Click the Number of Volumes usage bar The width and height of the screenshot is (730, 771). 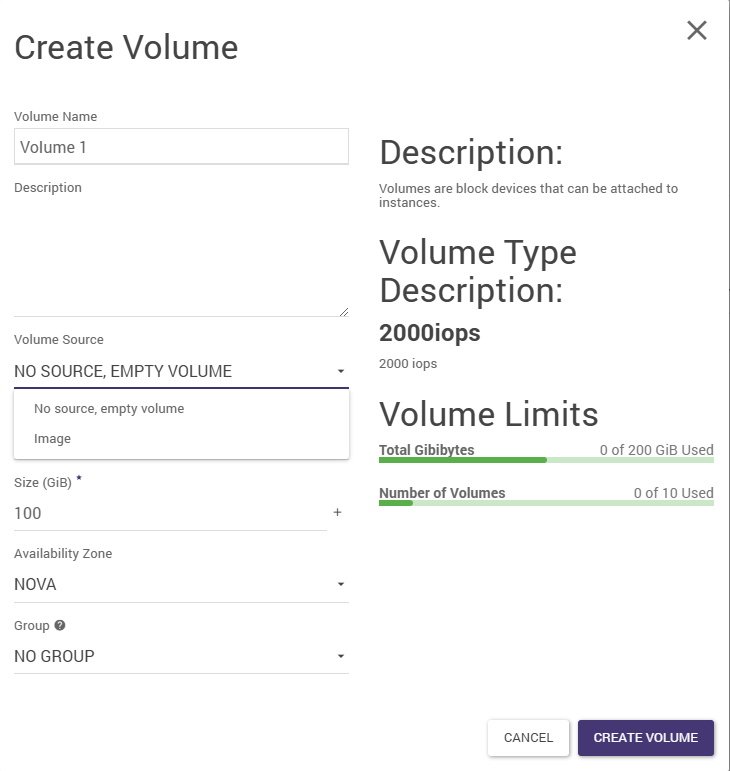546,503
